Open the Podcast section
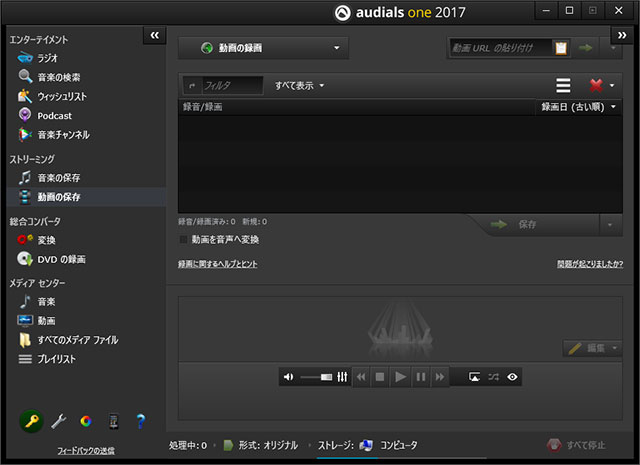 (x=45, y=116)
